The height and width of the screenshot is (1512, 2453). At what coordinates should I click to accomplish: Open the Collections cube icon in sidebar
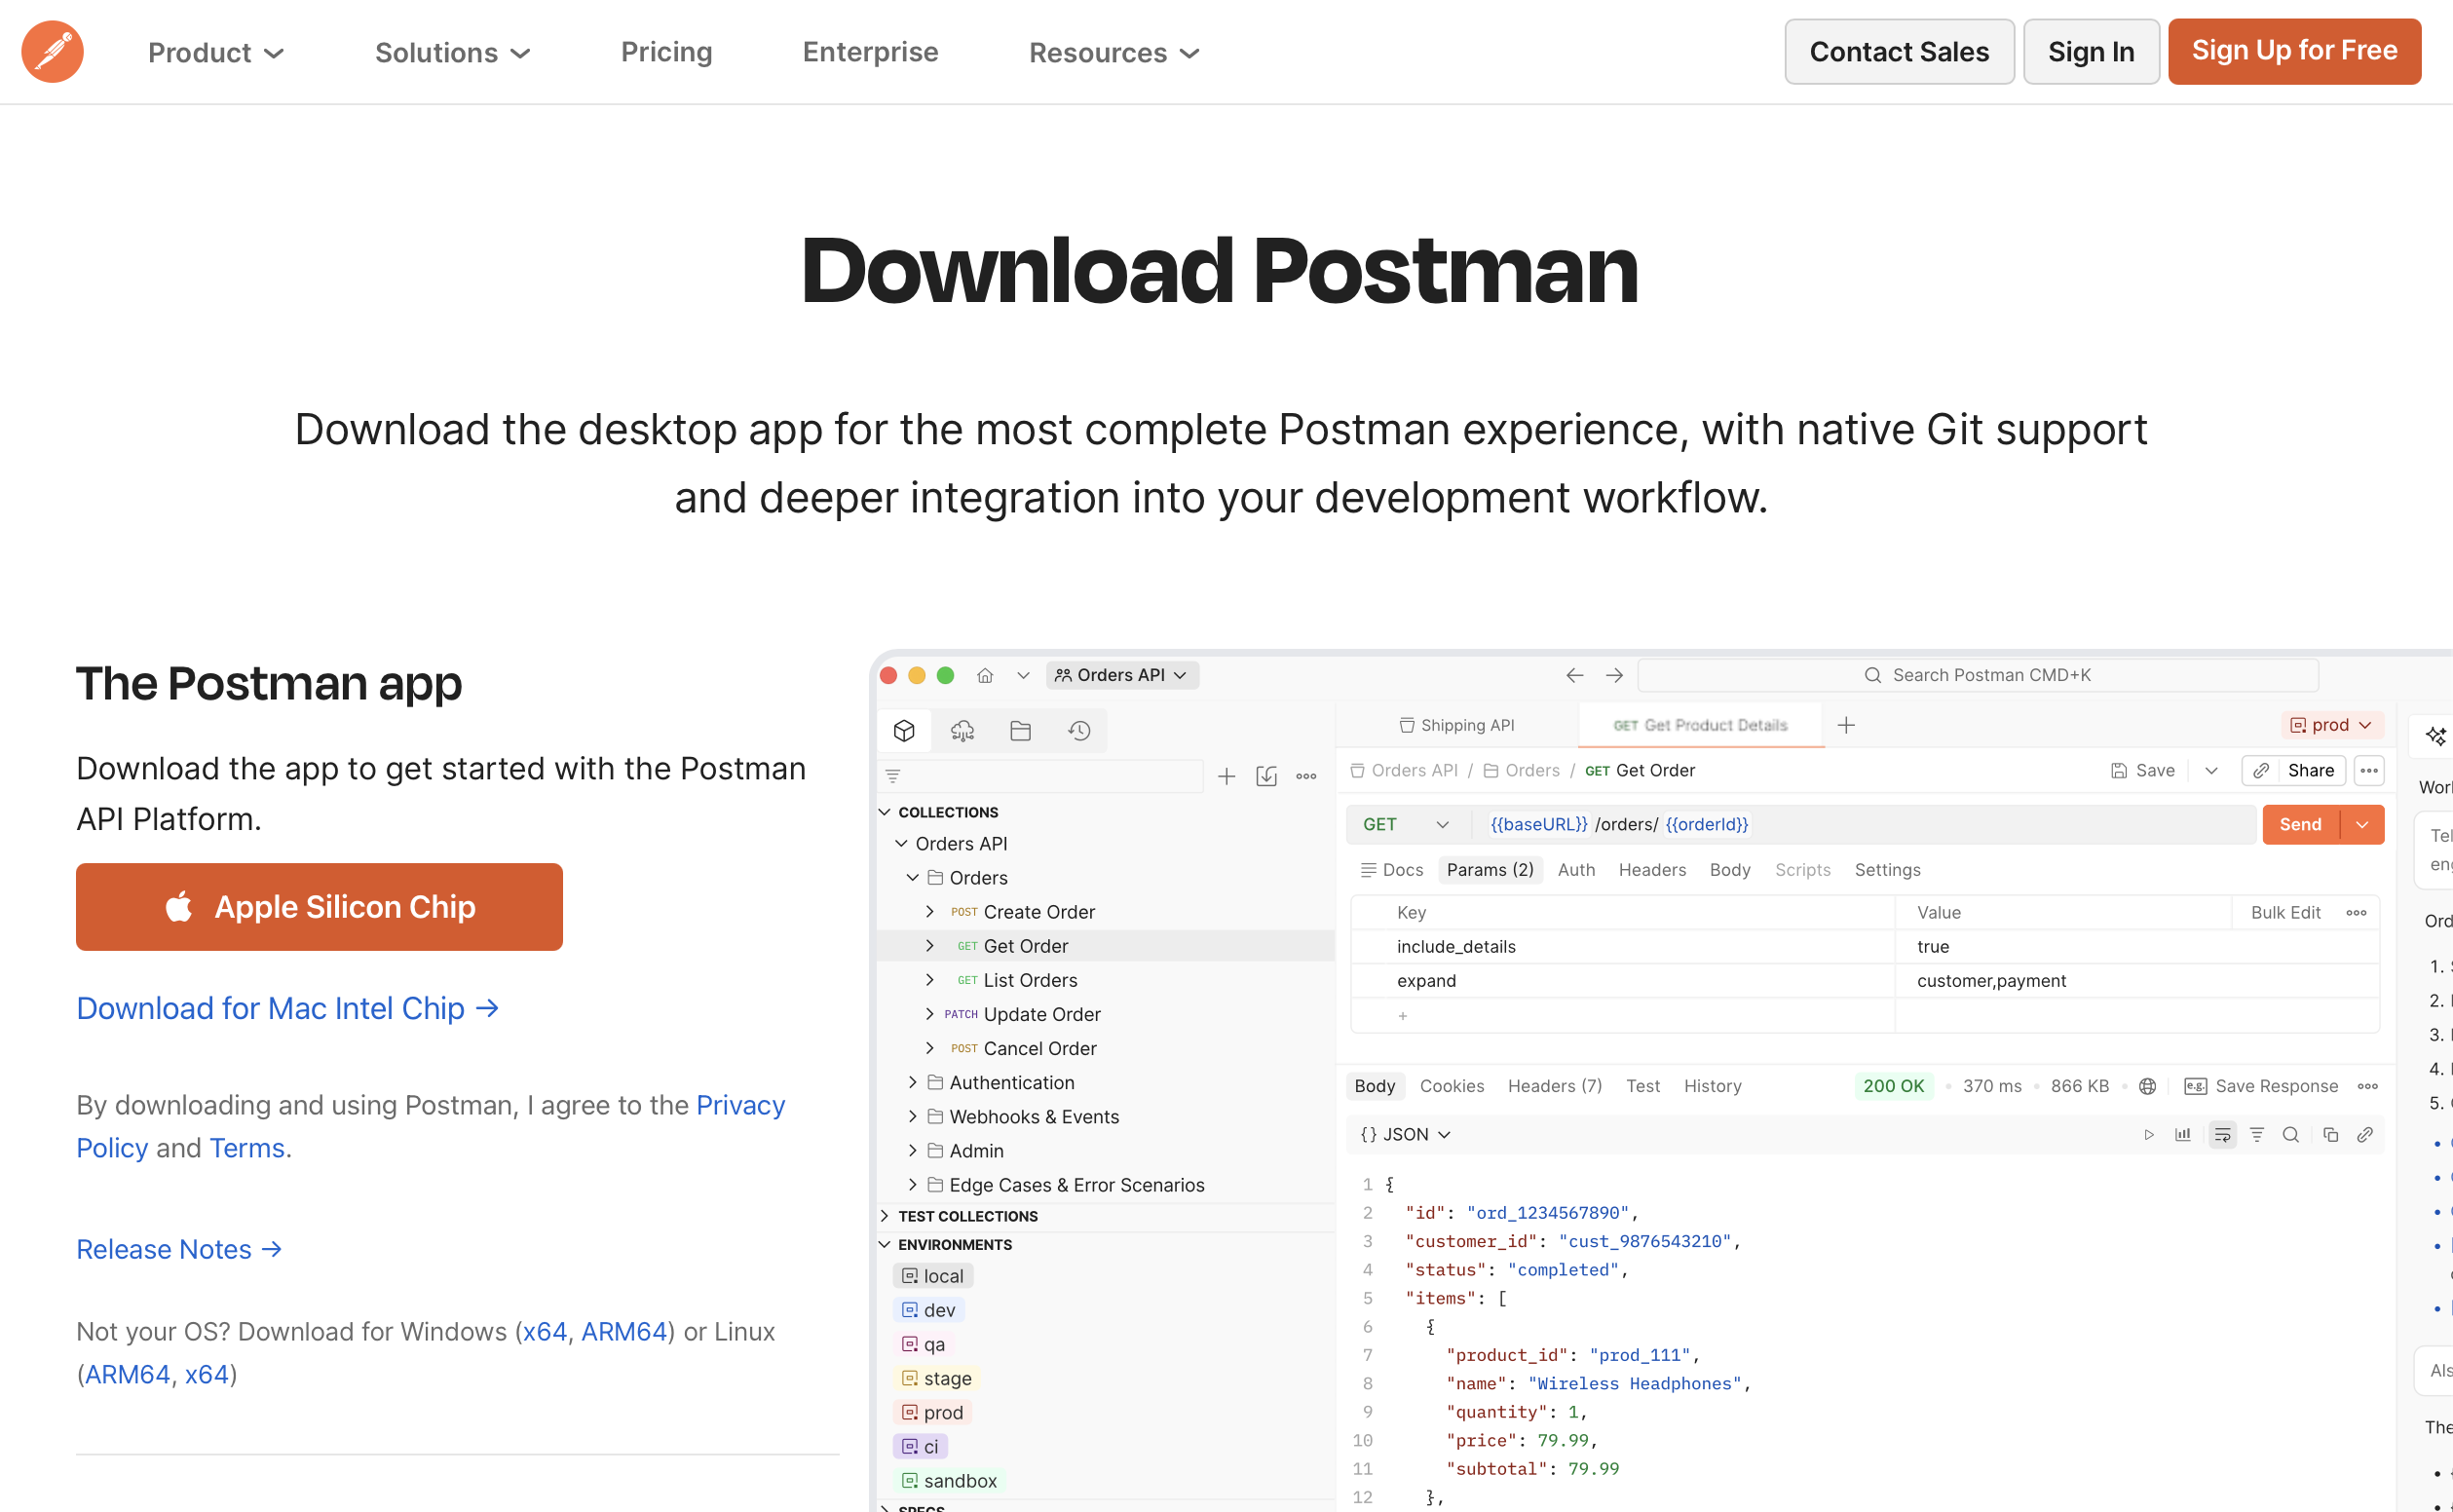pos(904,731)
